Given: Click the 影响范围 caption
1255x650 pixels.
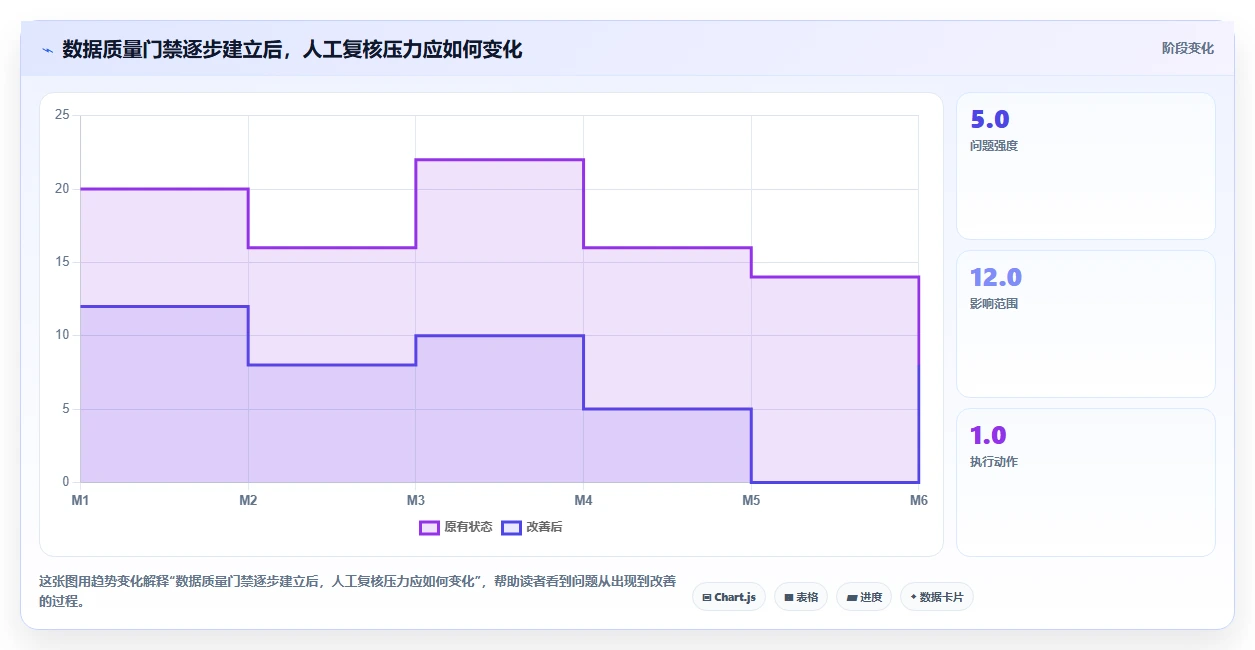Looking at the screenshot, I should pyautogui.click(x=994, y=304).
